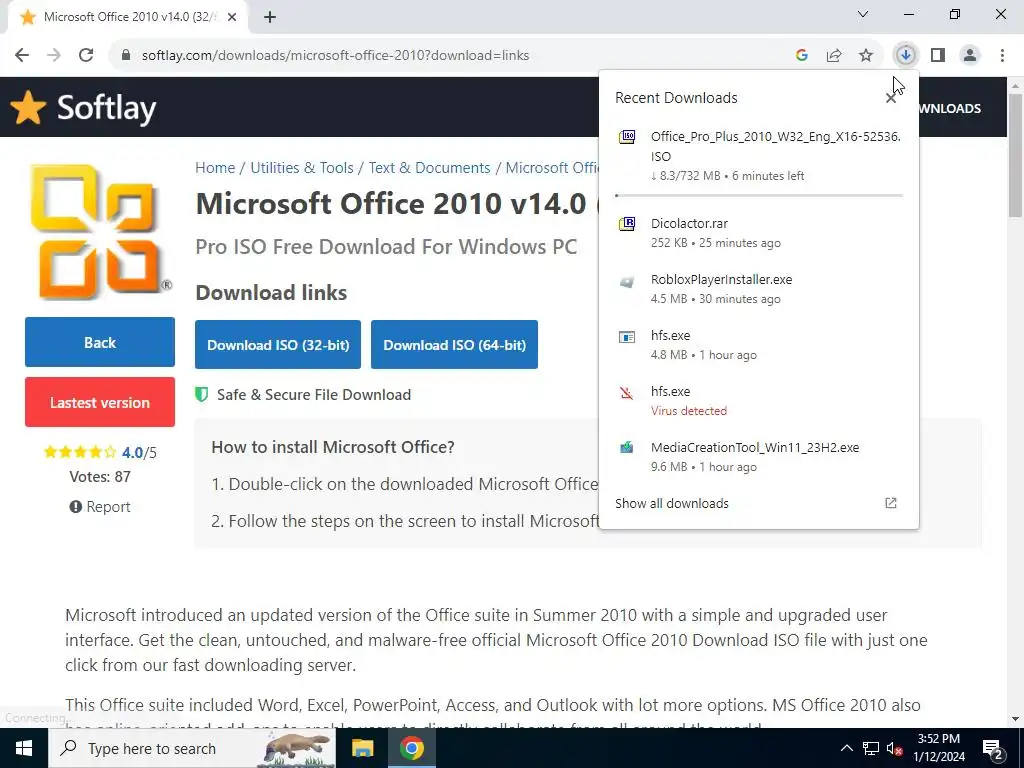Select the Microsoft Office 2010 v14.0 tab
1024x768 pixels.
(x=127, y=17)
